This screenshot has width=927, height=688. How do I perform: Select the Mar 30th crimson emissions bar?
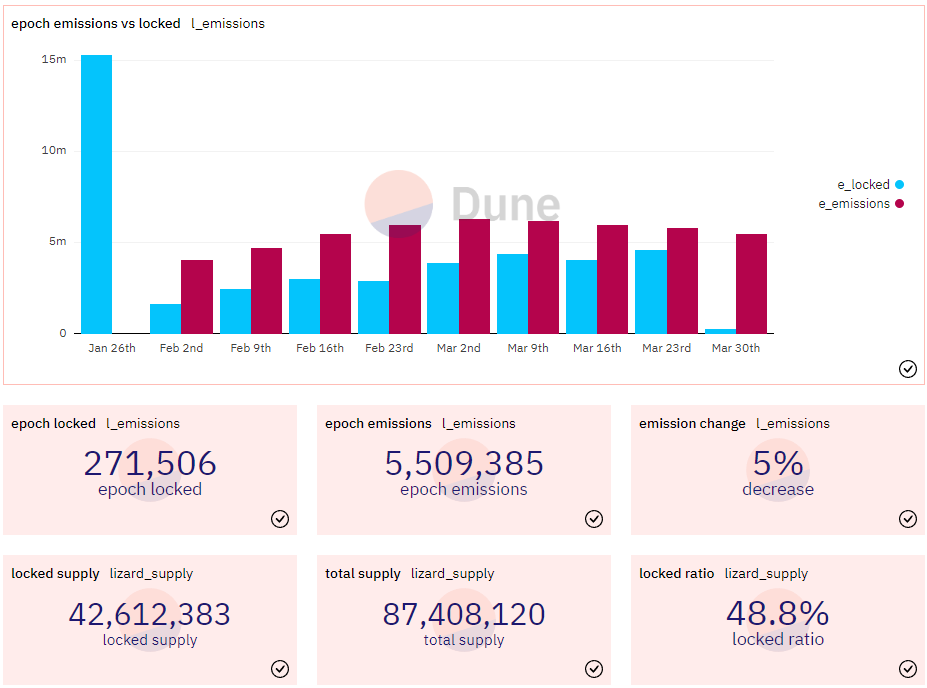tap(751, 284)
